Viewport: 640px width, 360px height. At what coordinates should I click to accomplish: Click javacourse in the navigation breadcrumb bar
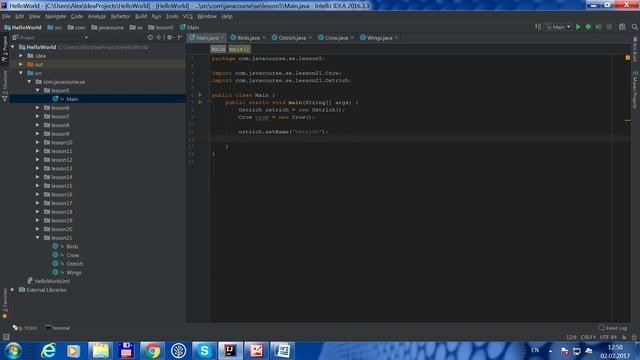coord(107,27)
